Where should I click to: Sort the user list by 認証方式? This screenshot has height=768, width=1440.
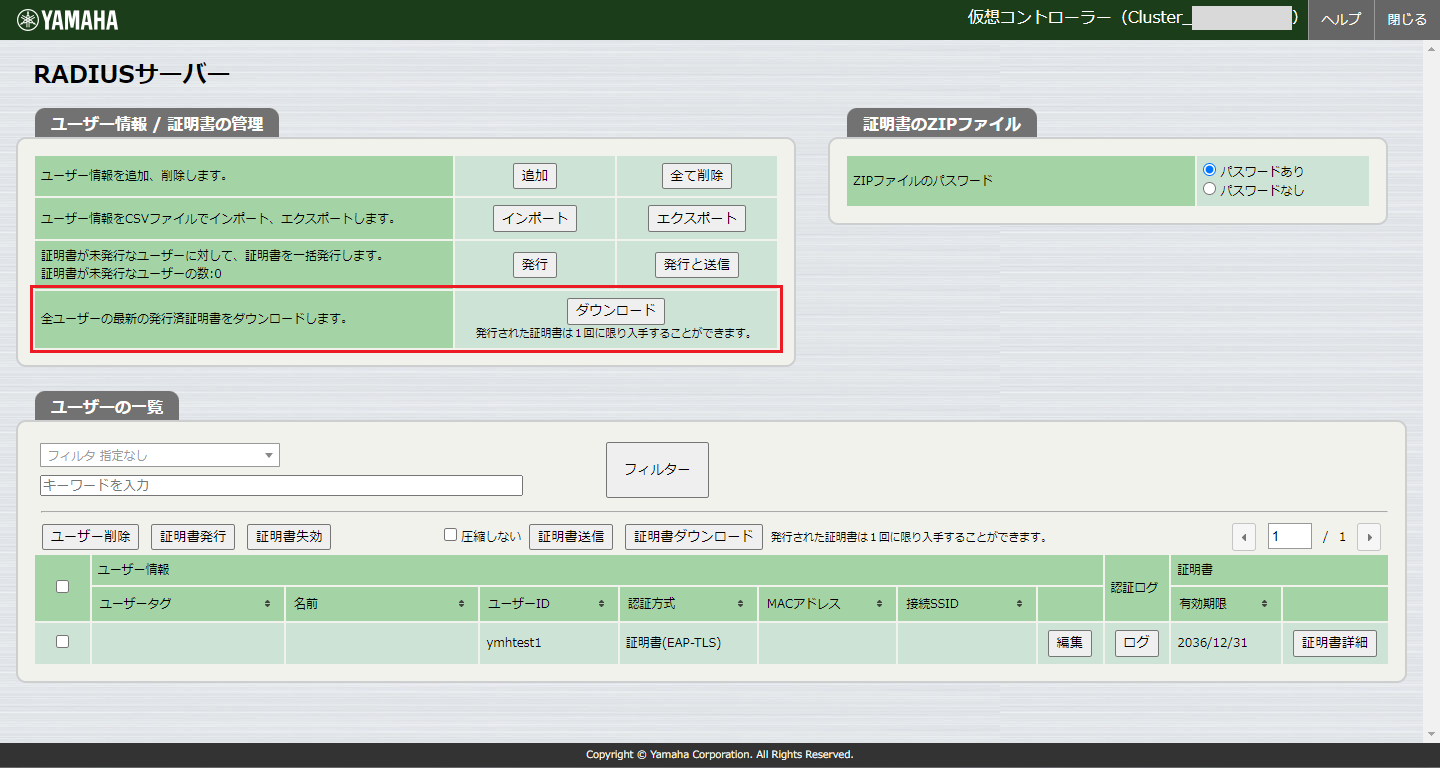[742, 603]
